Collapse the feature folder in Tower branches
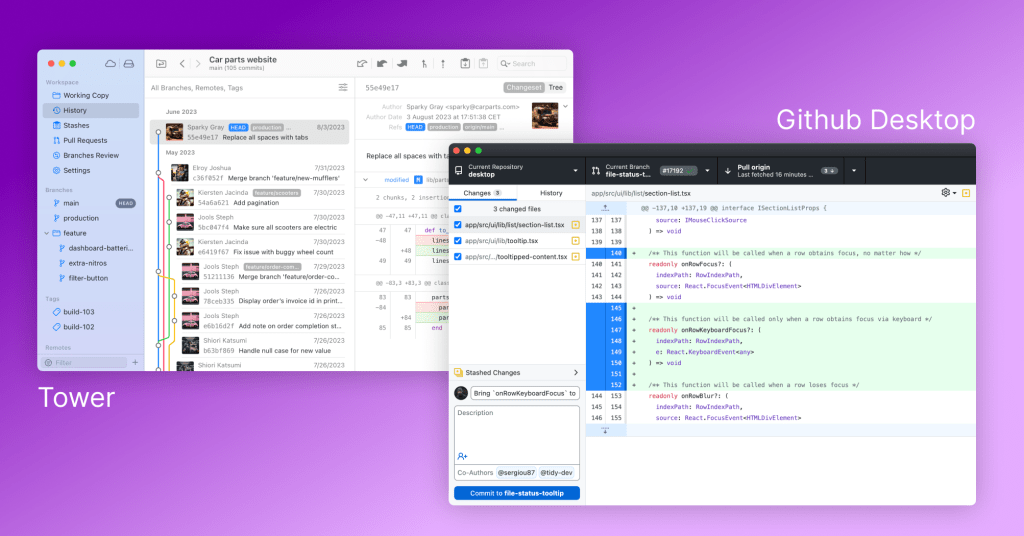1024x536 pixels. [46, 233]
